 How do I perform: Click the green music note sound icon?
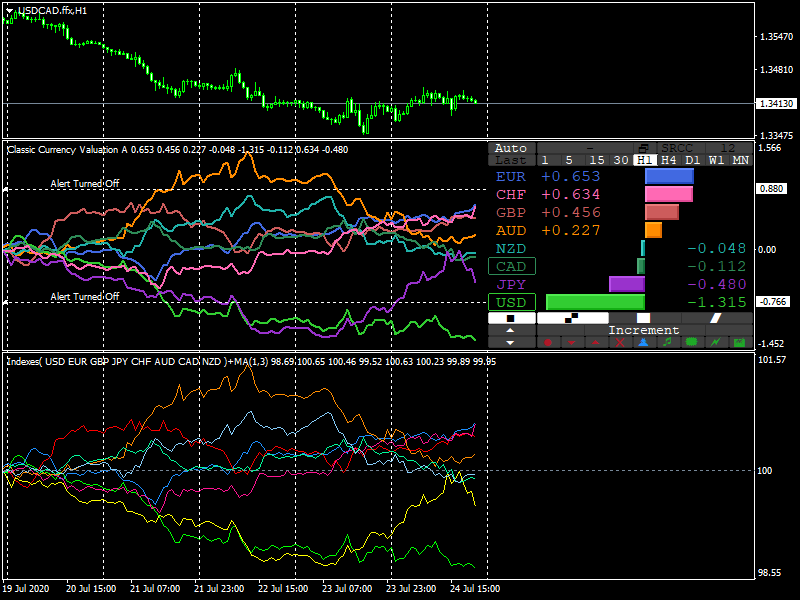(667, 343)
